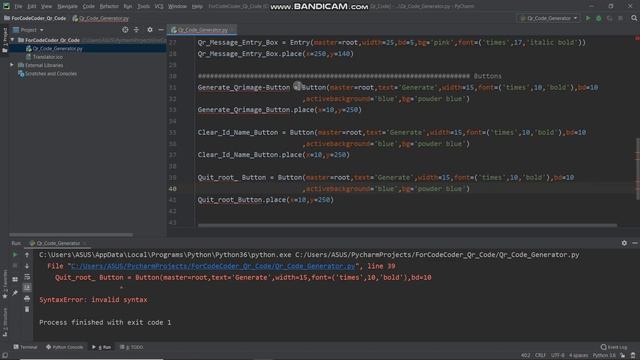Open the TODO tool window

[131, 347]
